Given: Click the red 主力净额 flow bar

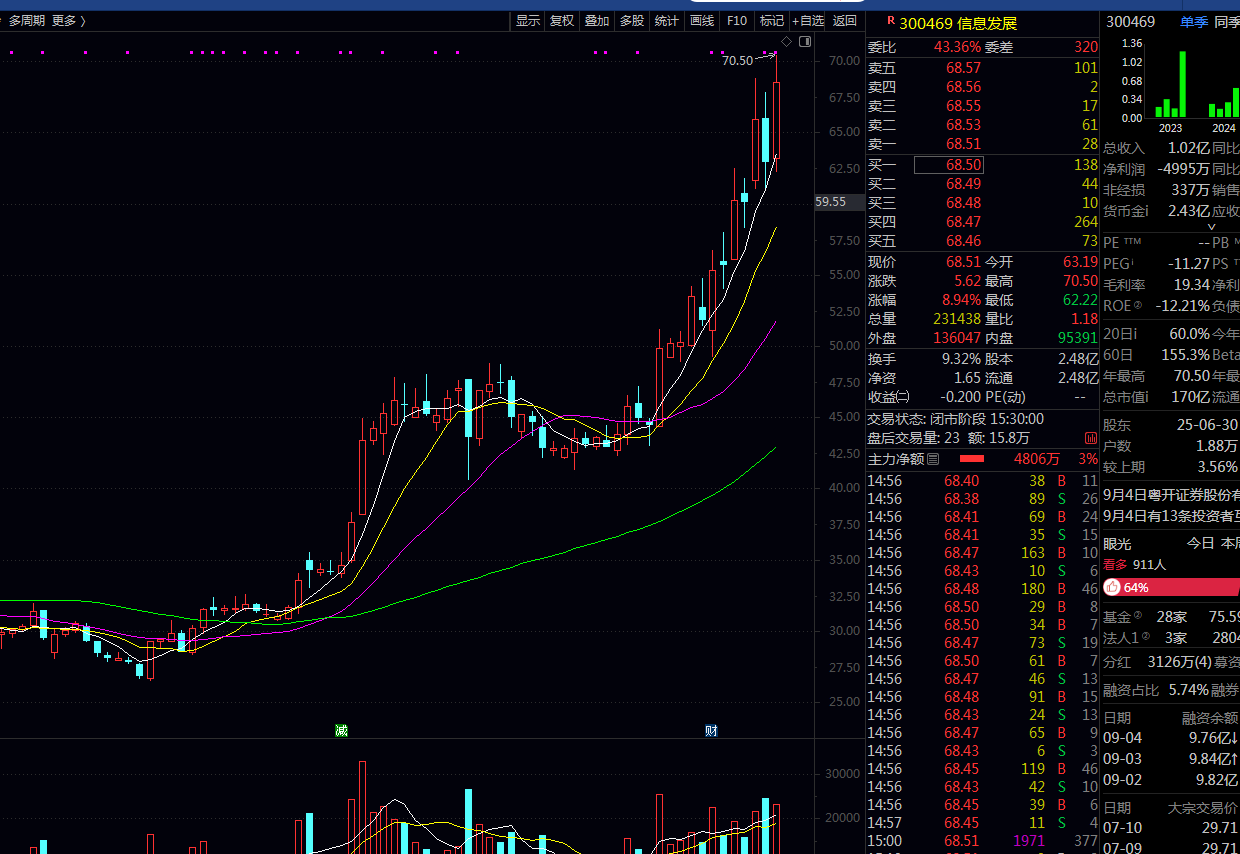Looking at the screenshot, I should [x=972, y=459].
